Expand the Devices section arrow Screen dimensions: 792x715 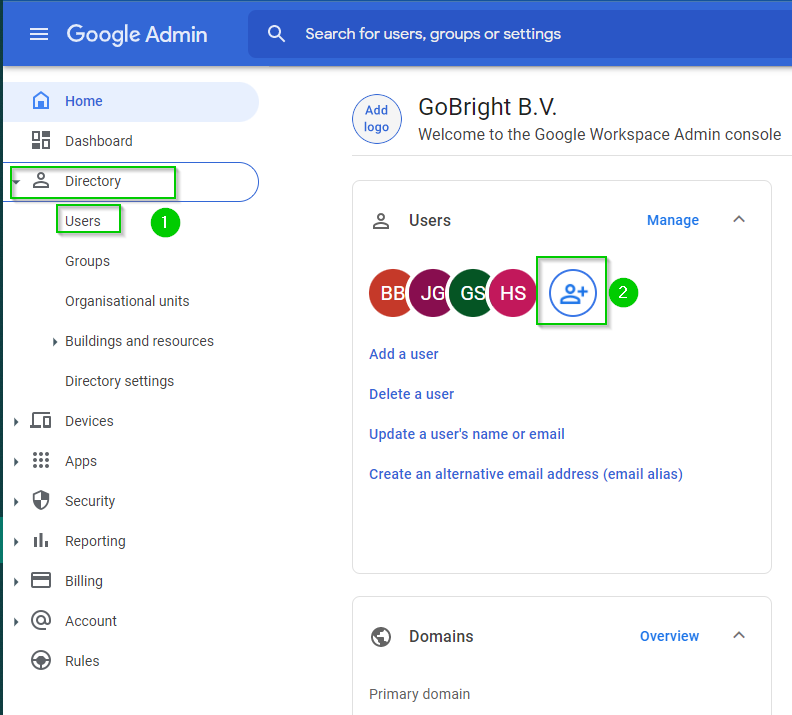(16, 422)
